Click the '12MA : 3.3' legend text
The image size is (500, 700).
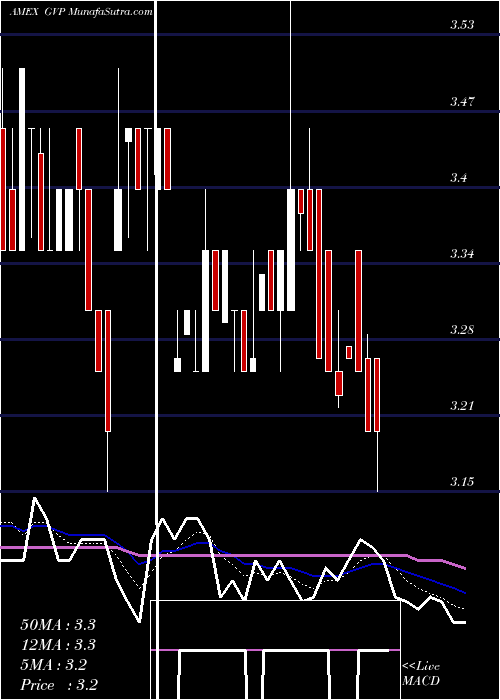[58, 645]
